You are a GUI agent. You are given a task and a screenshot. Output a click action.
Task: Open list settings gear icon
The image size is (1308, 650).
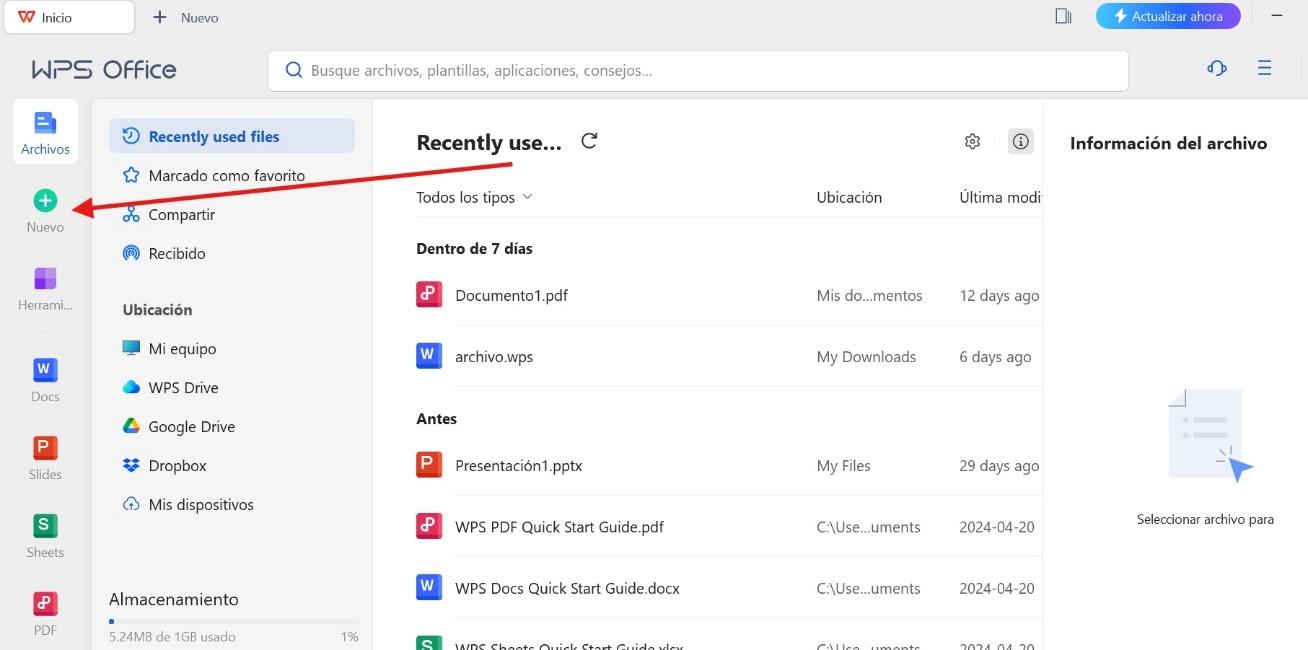972,142
